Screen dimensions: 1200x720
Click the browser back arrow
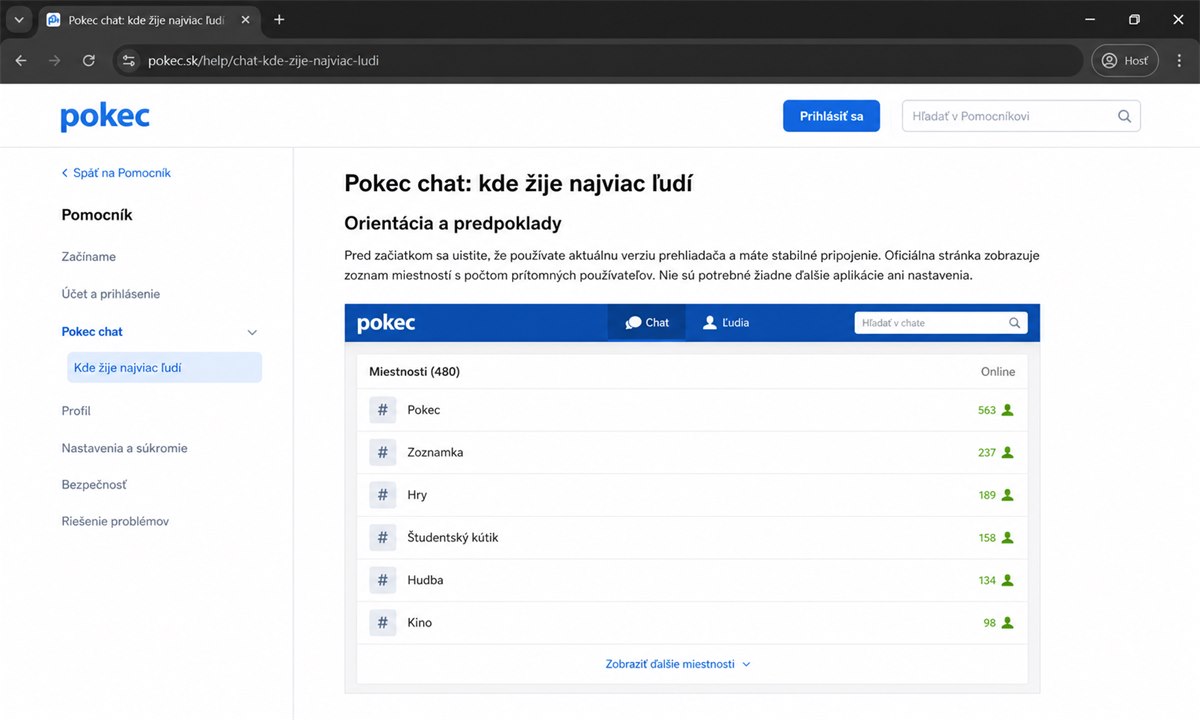[x=21, y=60]
